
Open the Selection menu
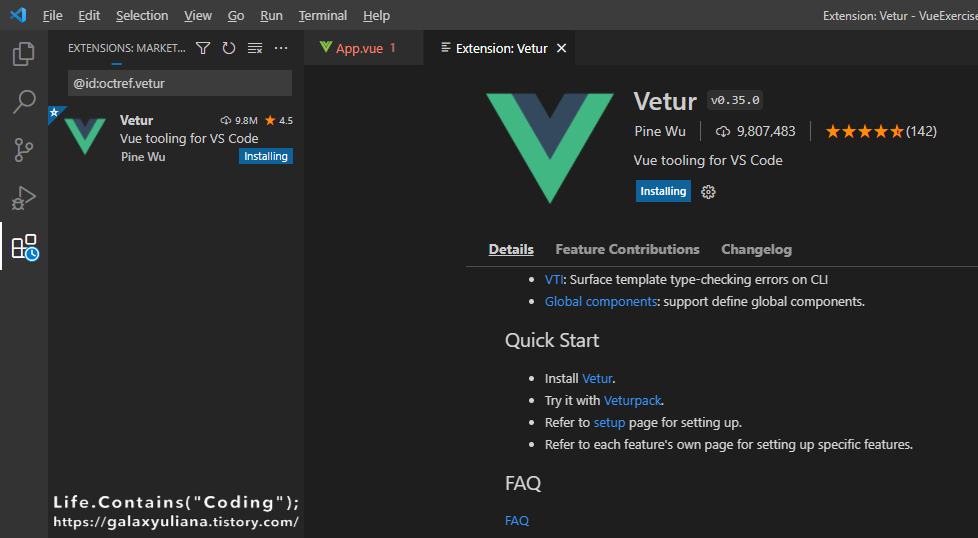142,16
